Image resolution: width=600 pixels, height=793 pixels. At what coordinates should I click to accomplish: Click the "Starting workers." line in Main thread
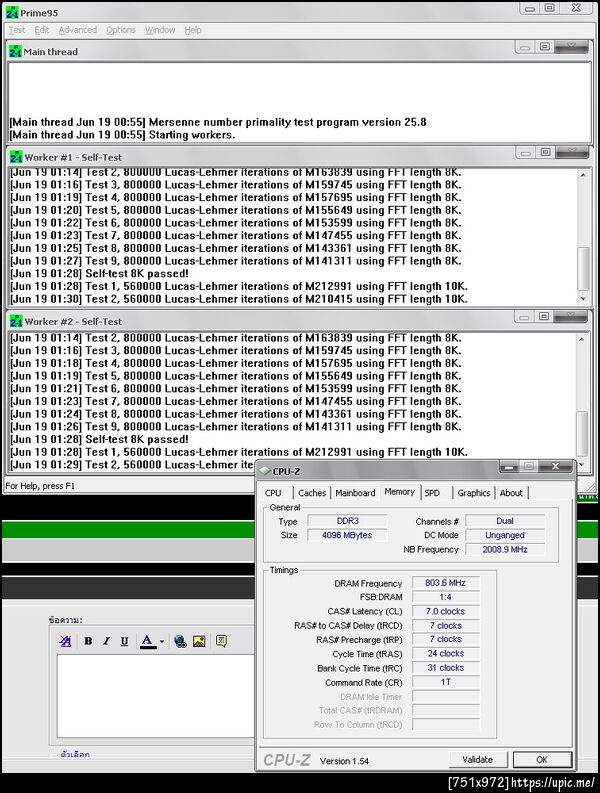point(122,135)
